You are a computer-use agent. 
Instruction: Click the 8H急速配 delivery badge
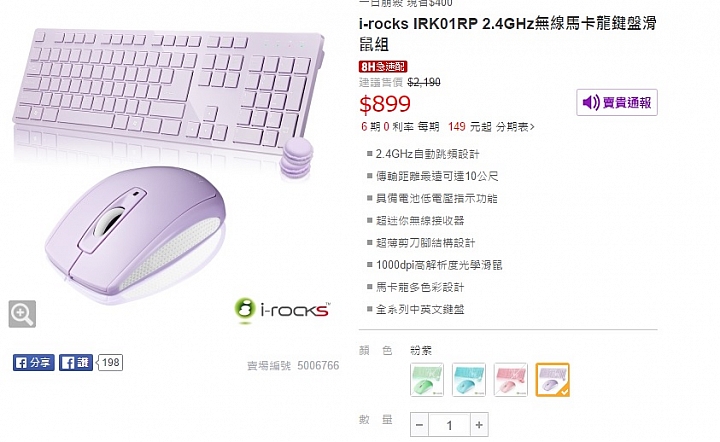coord(383,67)
